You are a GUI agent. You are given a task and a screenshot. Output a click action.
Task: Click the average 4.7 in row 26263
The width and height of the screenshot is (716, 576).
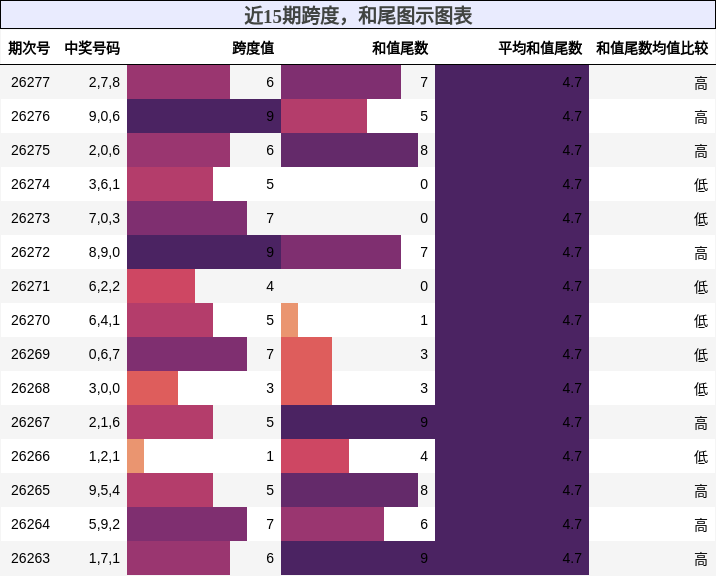572,558
